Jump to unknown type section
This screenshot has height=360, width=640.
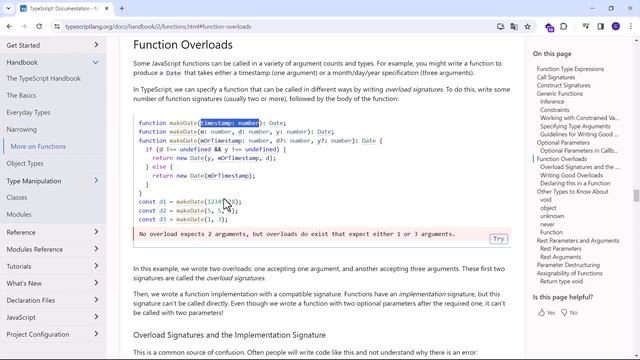click(x=552, y=216)
